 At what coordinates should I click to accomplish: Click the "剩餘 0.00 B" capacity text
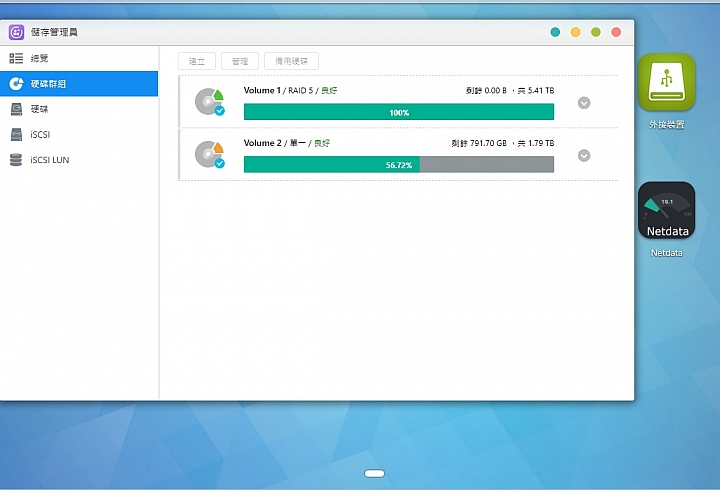pyautogui.click(x=486, y=90)
